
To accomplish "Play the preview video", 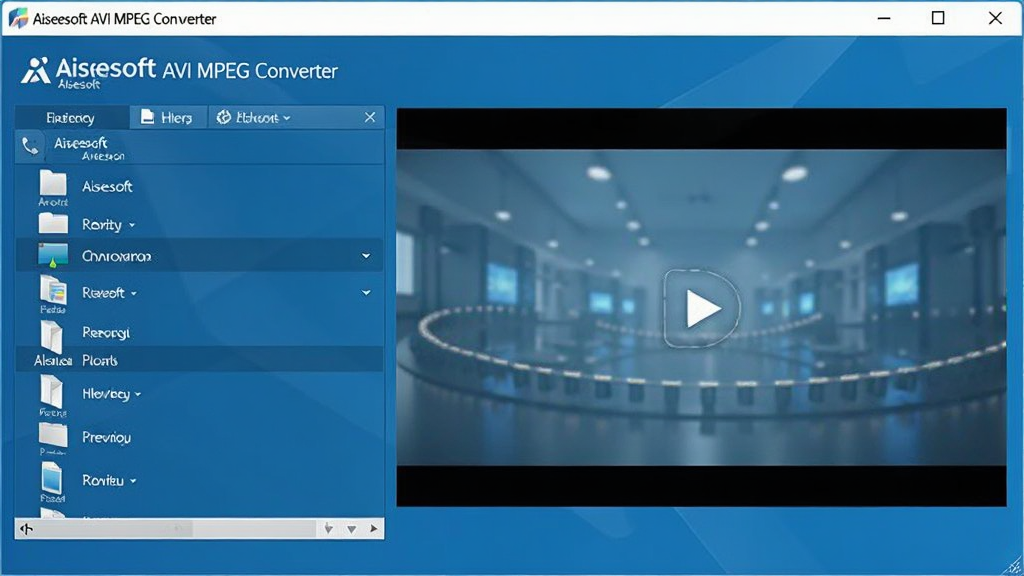I will coord(703,308).
